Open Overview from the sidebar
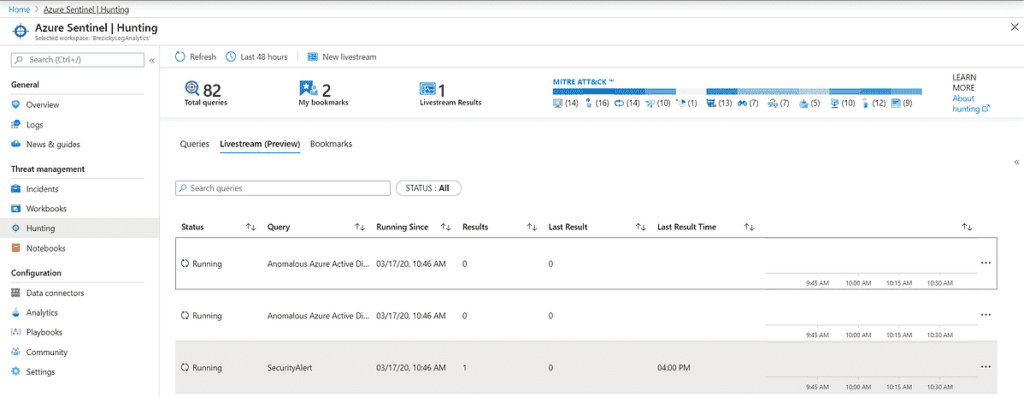The width and height of the screenshot is (1024, 397). (x=42, y=104)
